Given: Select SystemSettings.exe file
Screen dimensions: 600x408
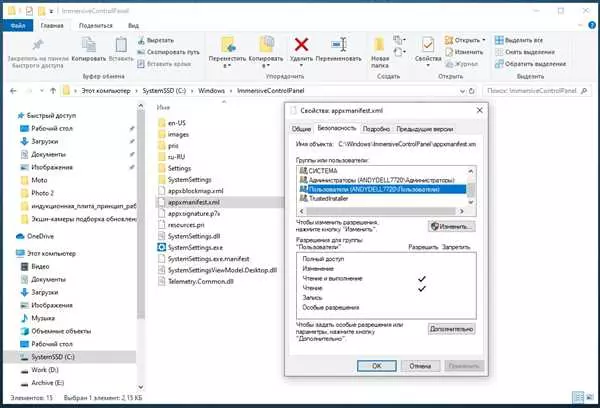Looking at the screenshot, I should [x=195, y=247].
